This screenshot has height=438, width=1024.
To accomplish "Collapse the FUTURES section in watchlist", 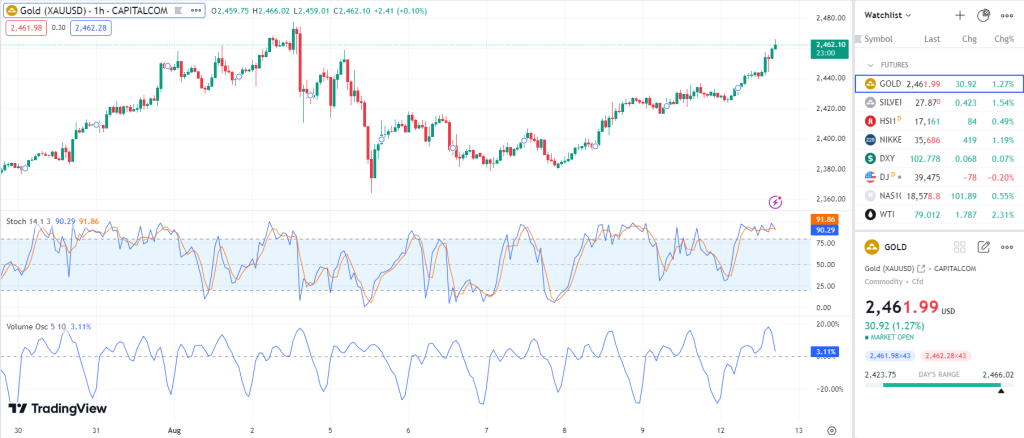I will pos(870,64).
